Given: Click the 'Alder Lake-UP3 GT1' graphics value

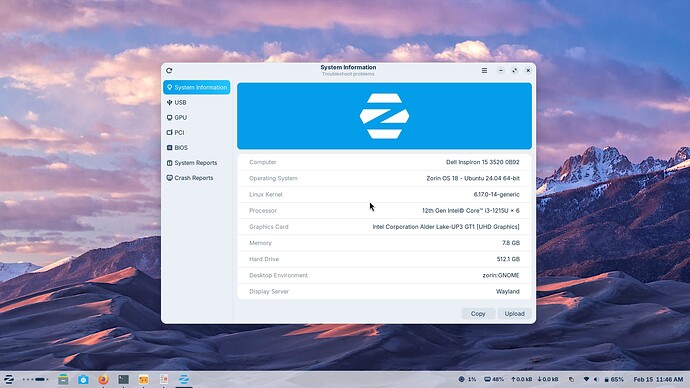Looking at the screenshot, I should (x=446, y=227).
